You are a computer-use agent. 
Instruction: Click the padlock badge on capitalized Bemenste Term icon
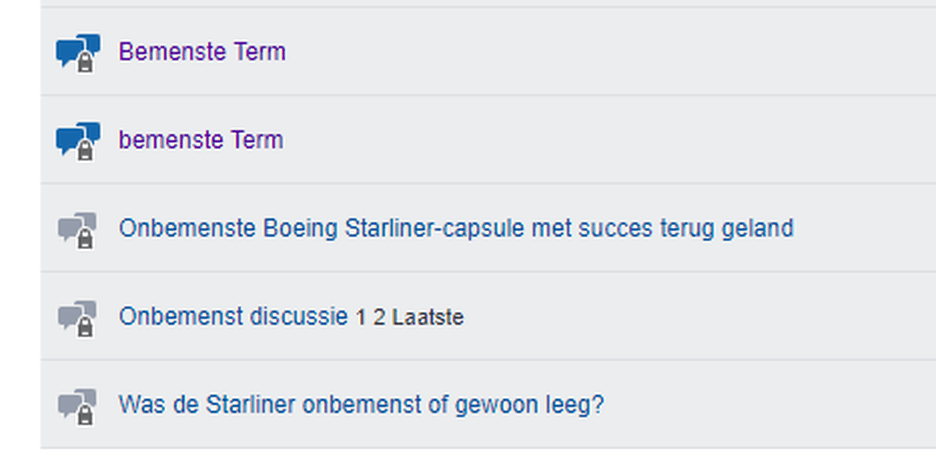(x=85, y=62)
